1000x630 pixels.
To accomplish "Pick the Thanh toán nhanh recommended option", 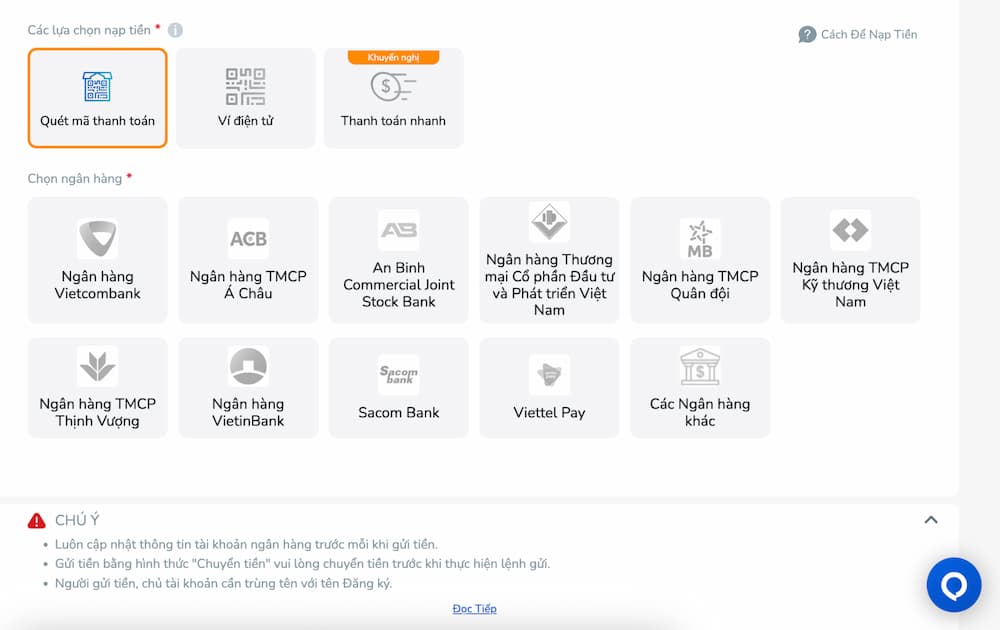I will click(x=393, y=98).
